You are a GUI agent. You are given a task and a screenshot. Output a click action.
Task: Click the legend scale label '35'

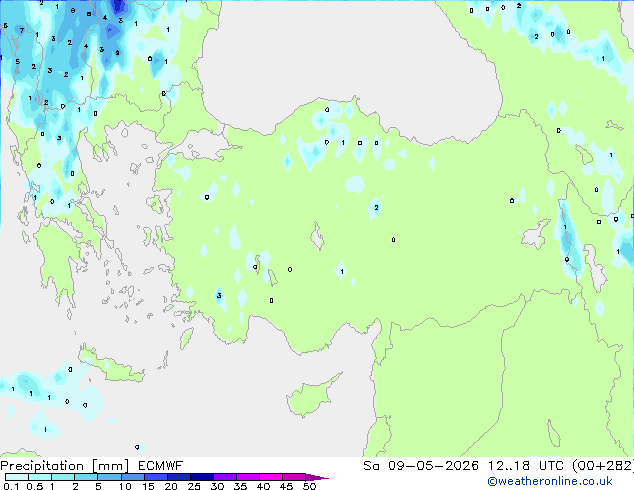[x=240, y=486]
